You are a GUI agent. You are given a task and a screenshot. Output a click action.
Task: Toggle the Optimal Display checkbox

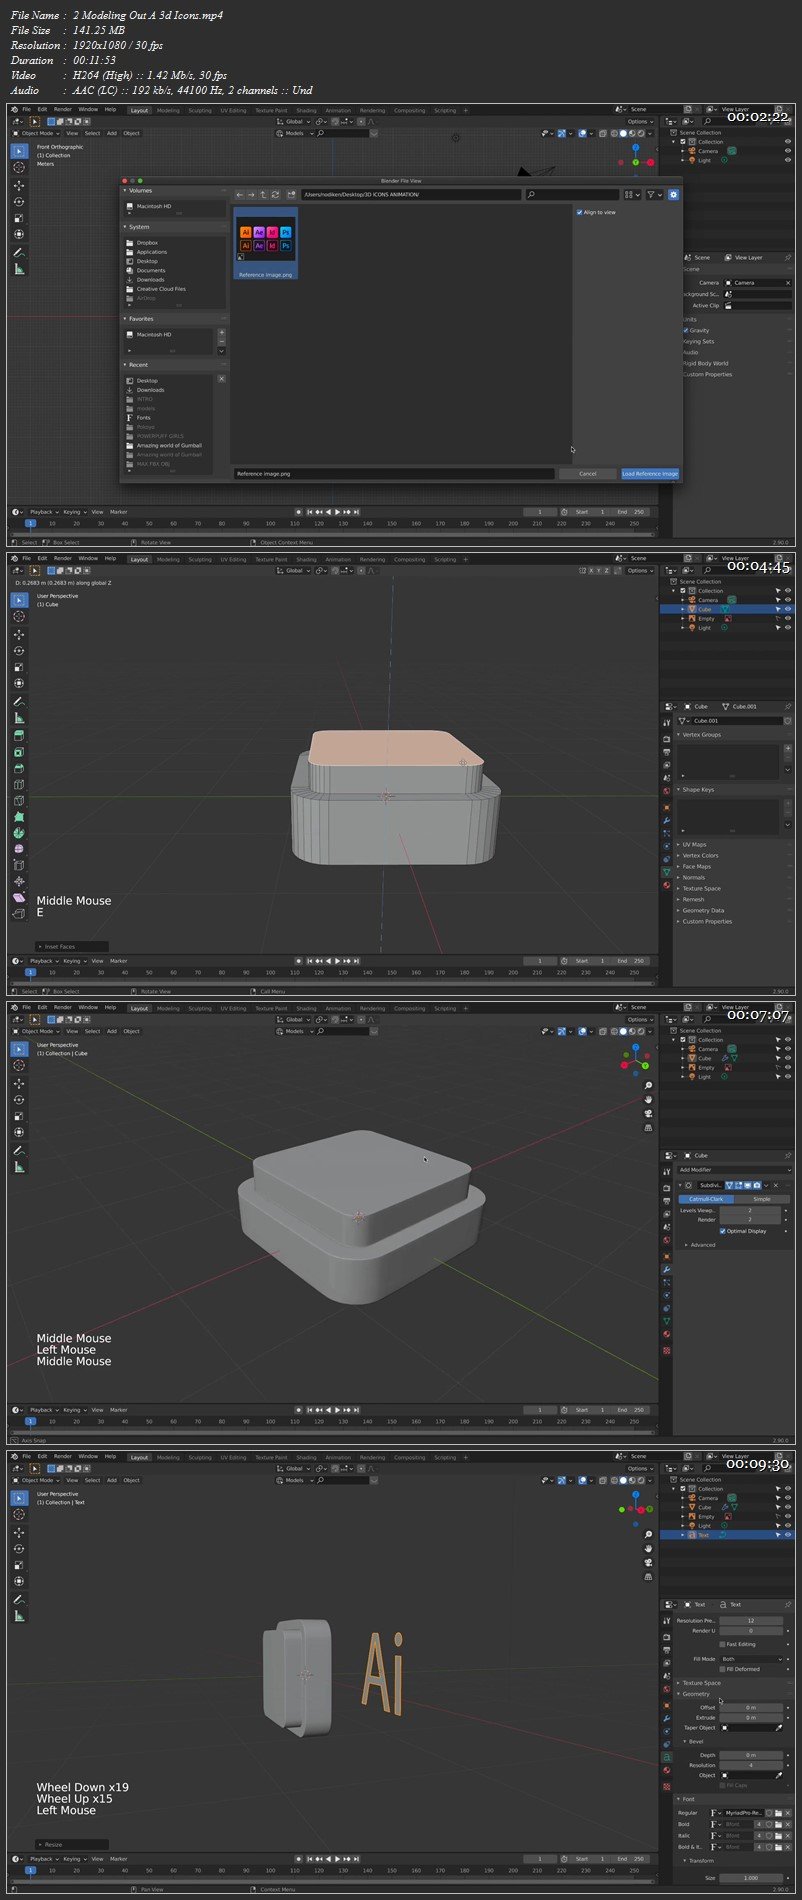click(x=722, y=1231)
